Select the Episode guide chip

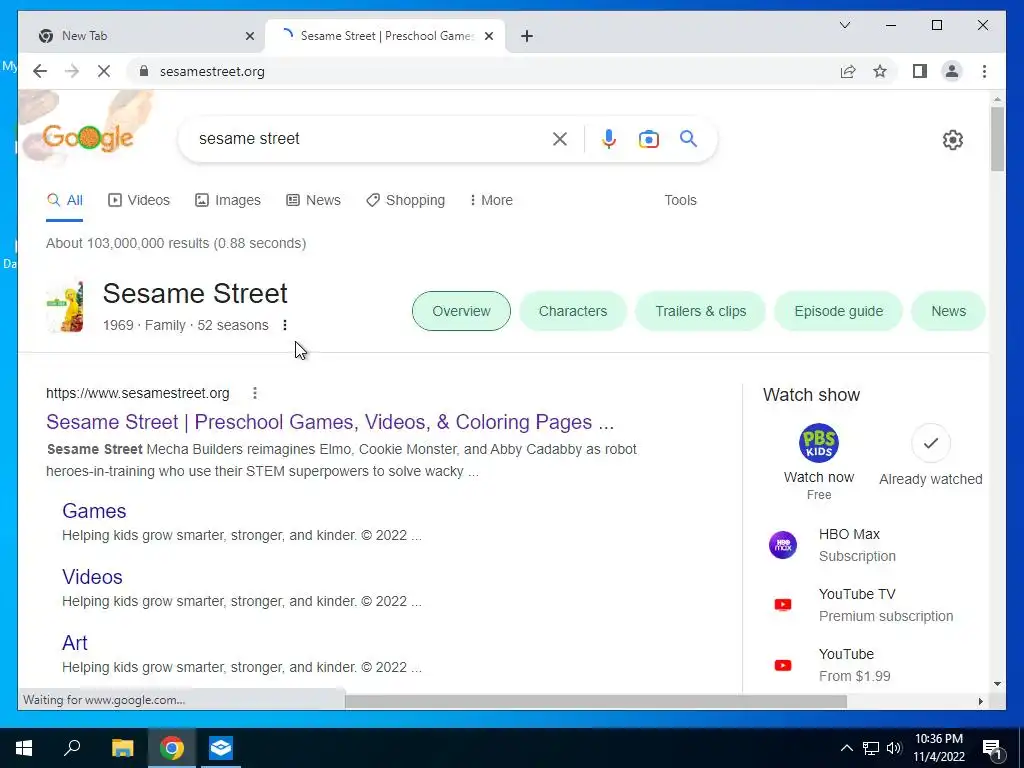[839, 311]
